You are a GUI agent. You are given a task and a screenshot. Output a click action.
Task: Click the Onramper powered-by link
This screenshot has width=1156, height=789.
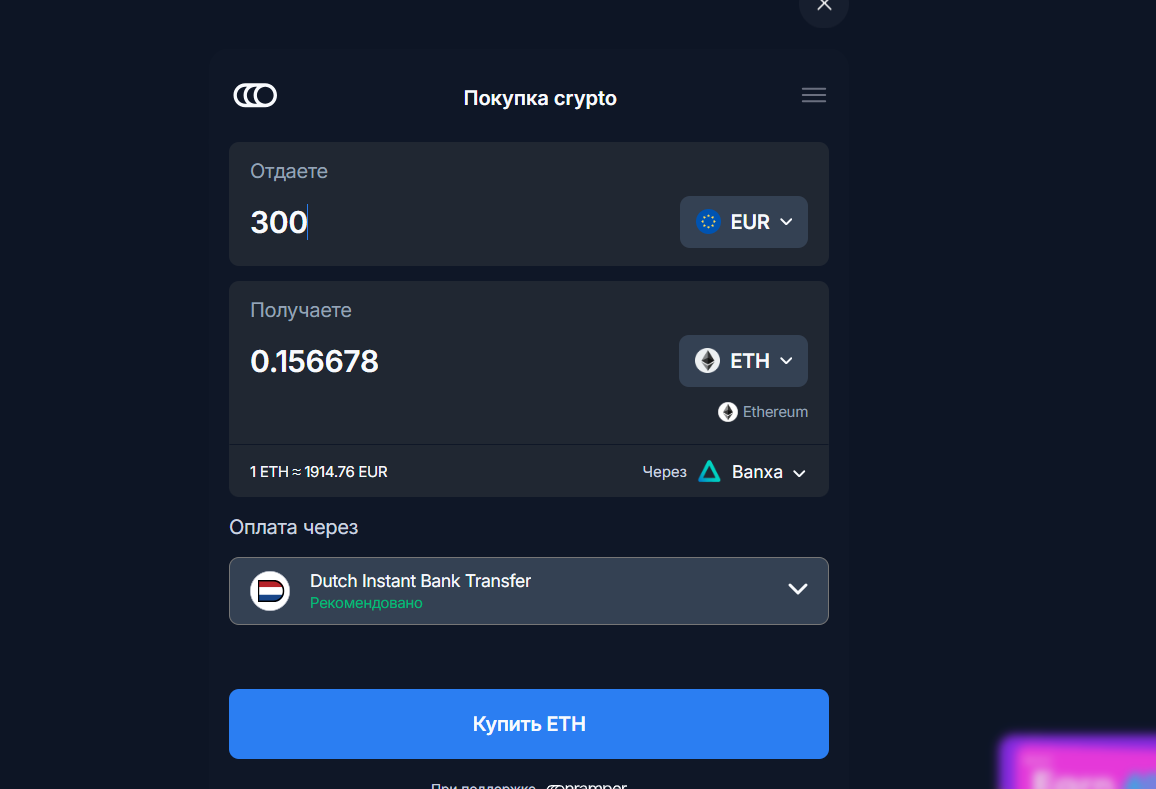[x=587, y=785]
